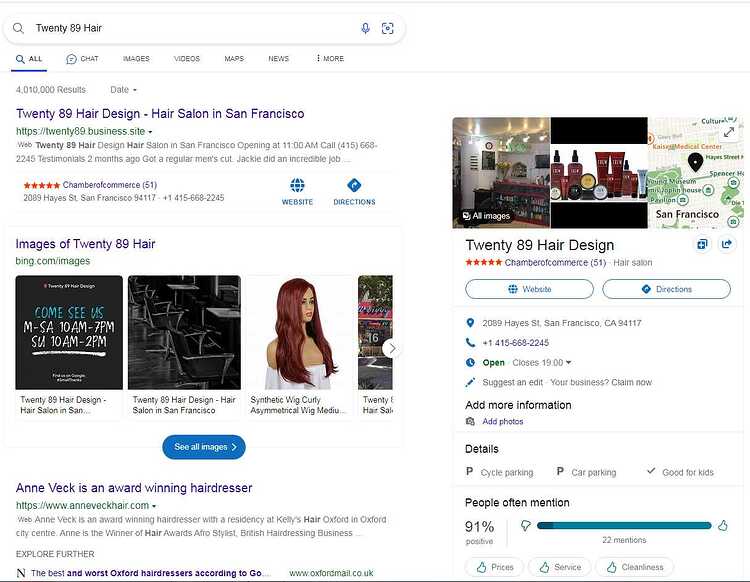Image resolution: width=750 pixels, height=582 pixels.
Task: Open Images of Twenty 89 Hair heading link
Action: [x=85, y=244]
